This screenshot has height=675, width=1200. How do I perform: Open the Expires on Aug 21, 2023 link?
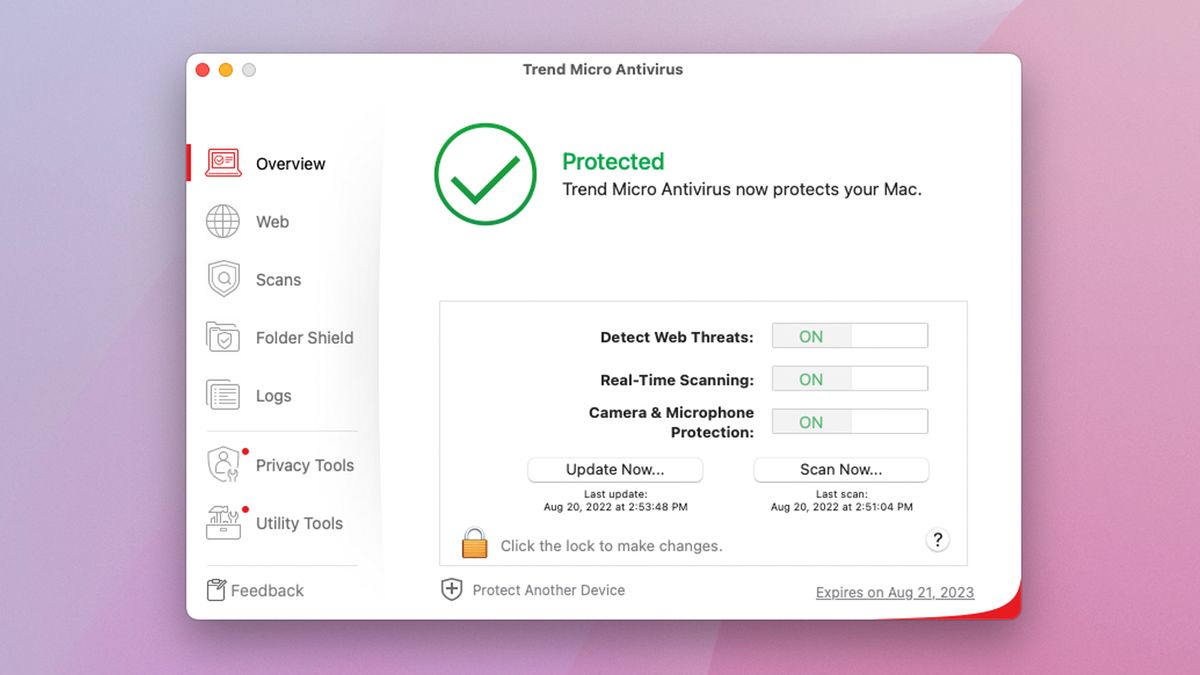[x=895, y=592]
